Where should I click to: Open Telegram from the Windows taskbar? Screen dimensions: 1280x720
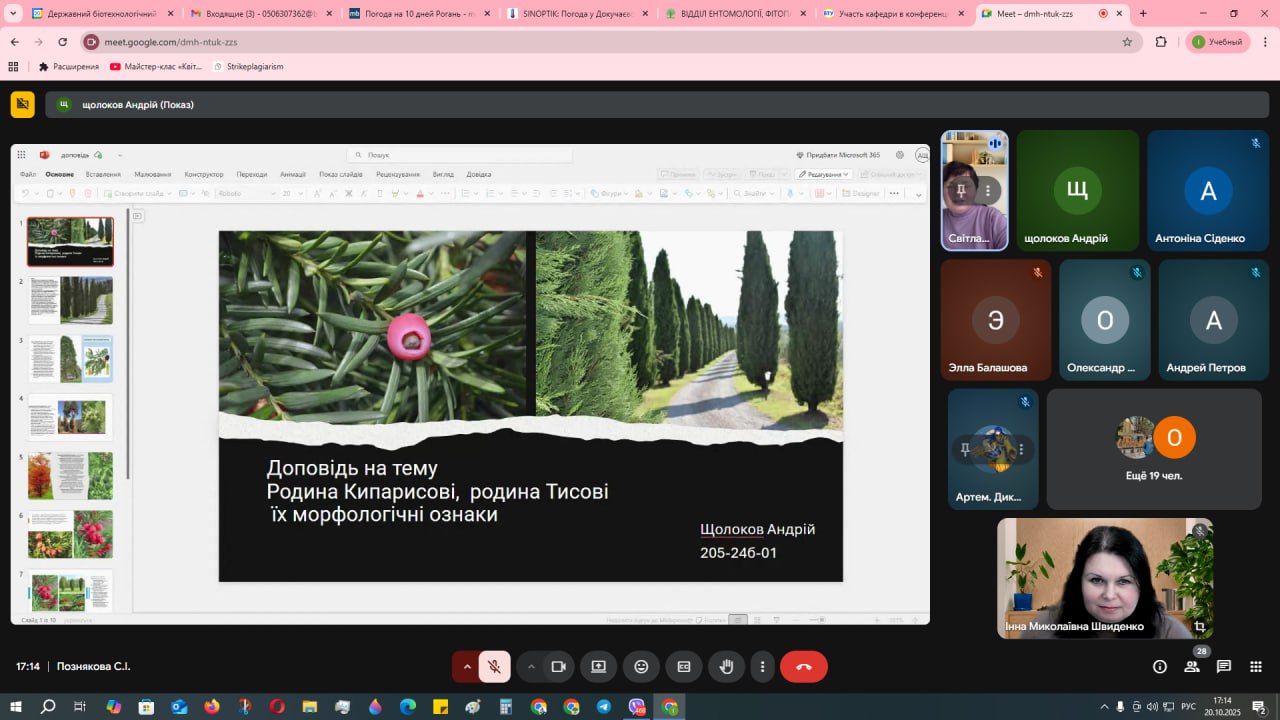(604, 707)
